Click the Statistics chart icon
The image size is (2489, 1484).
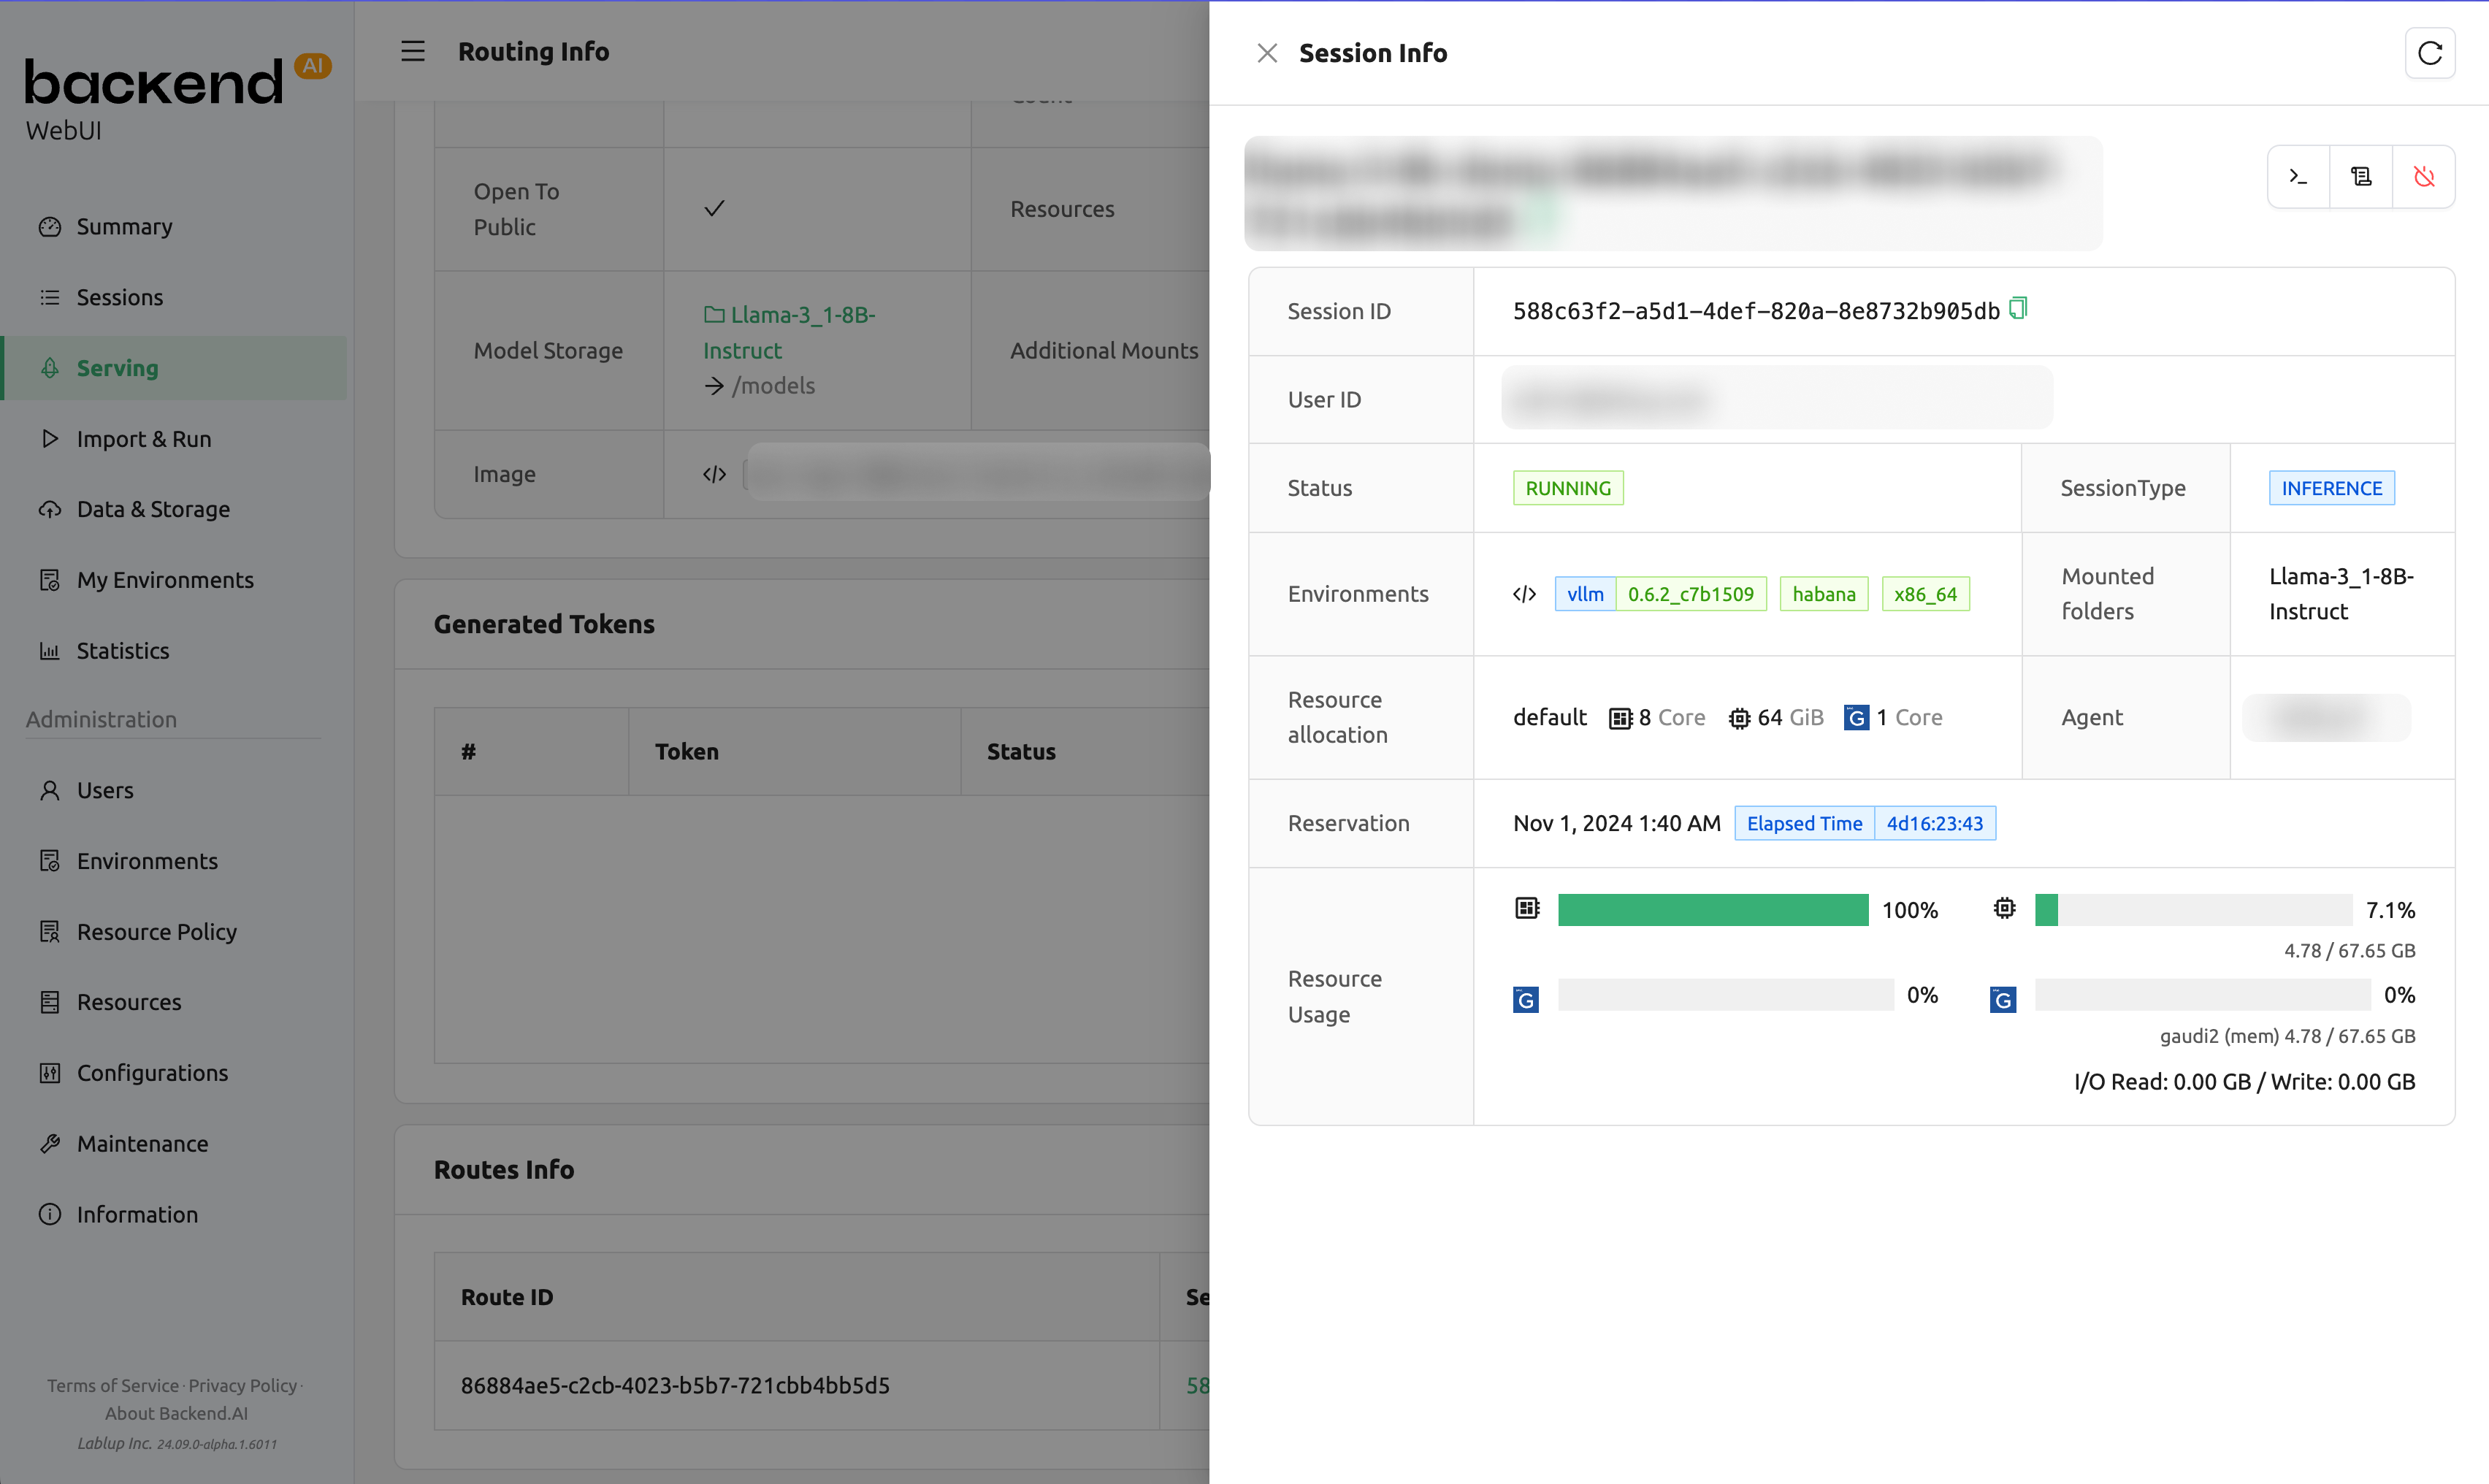pyautogui.click(x=49, y=651)
